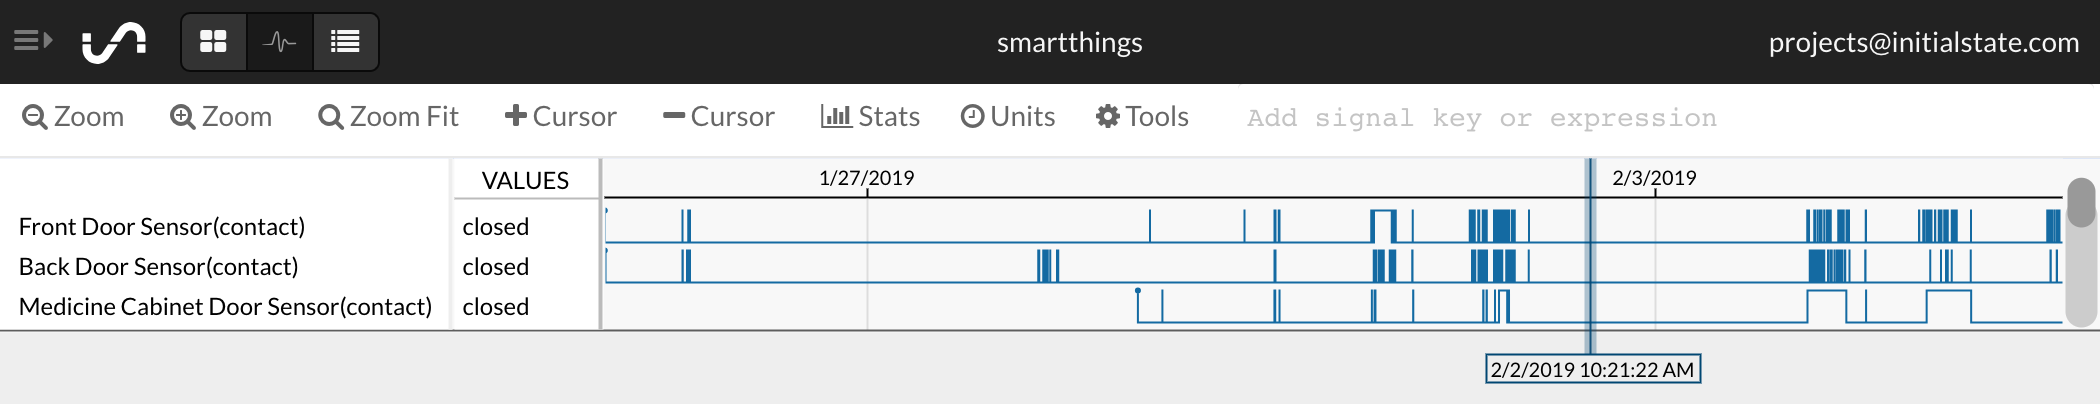Select Medicine Cabinet Door Sensor signal
This screenshot has height=404, width=2100.
tap(225, 307)
